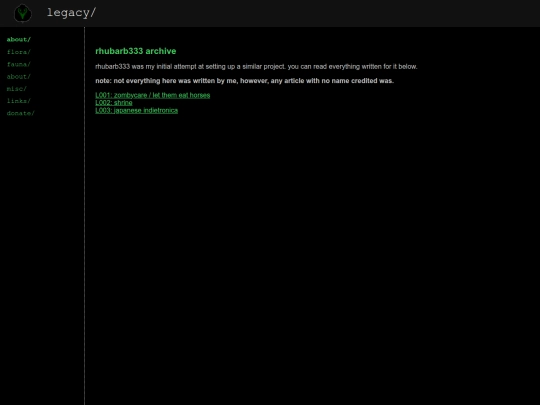Click the legacy/ page title in header
Image resolution: width=540 pixels, height=405 pixels.
point(71,13)
